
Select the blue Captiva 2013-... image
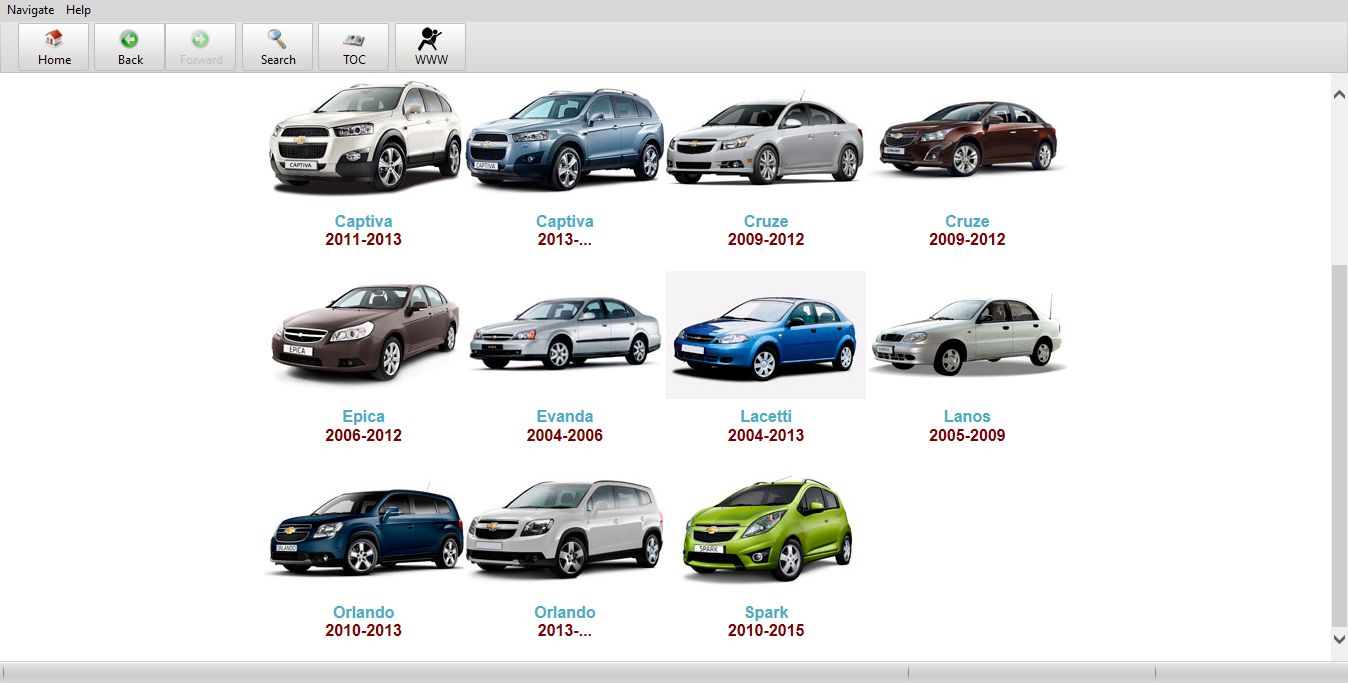565,139
